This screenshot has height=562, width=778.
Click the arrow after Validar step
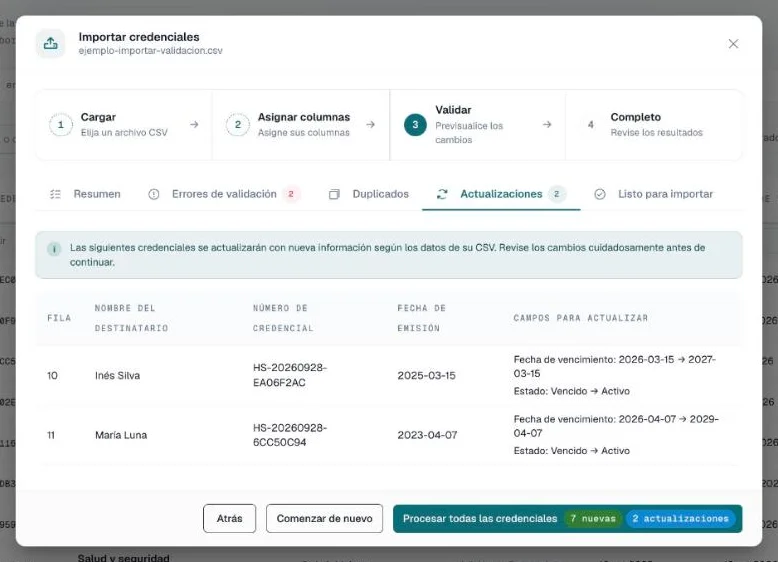point(547,125)
